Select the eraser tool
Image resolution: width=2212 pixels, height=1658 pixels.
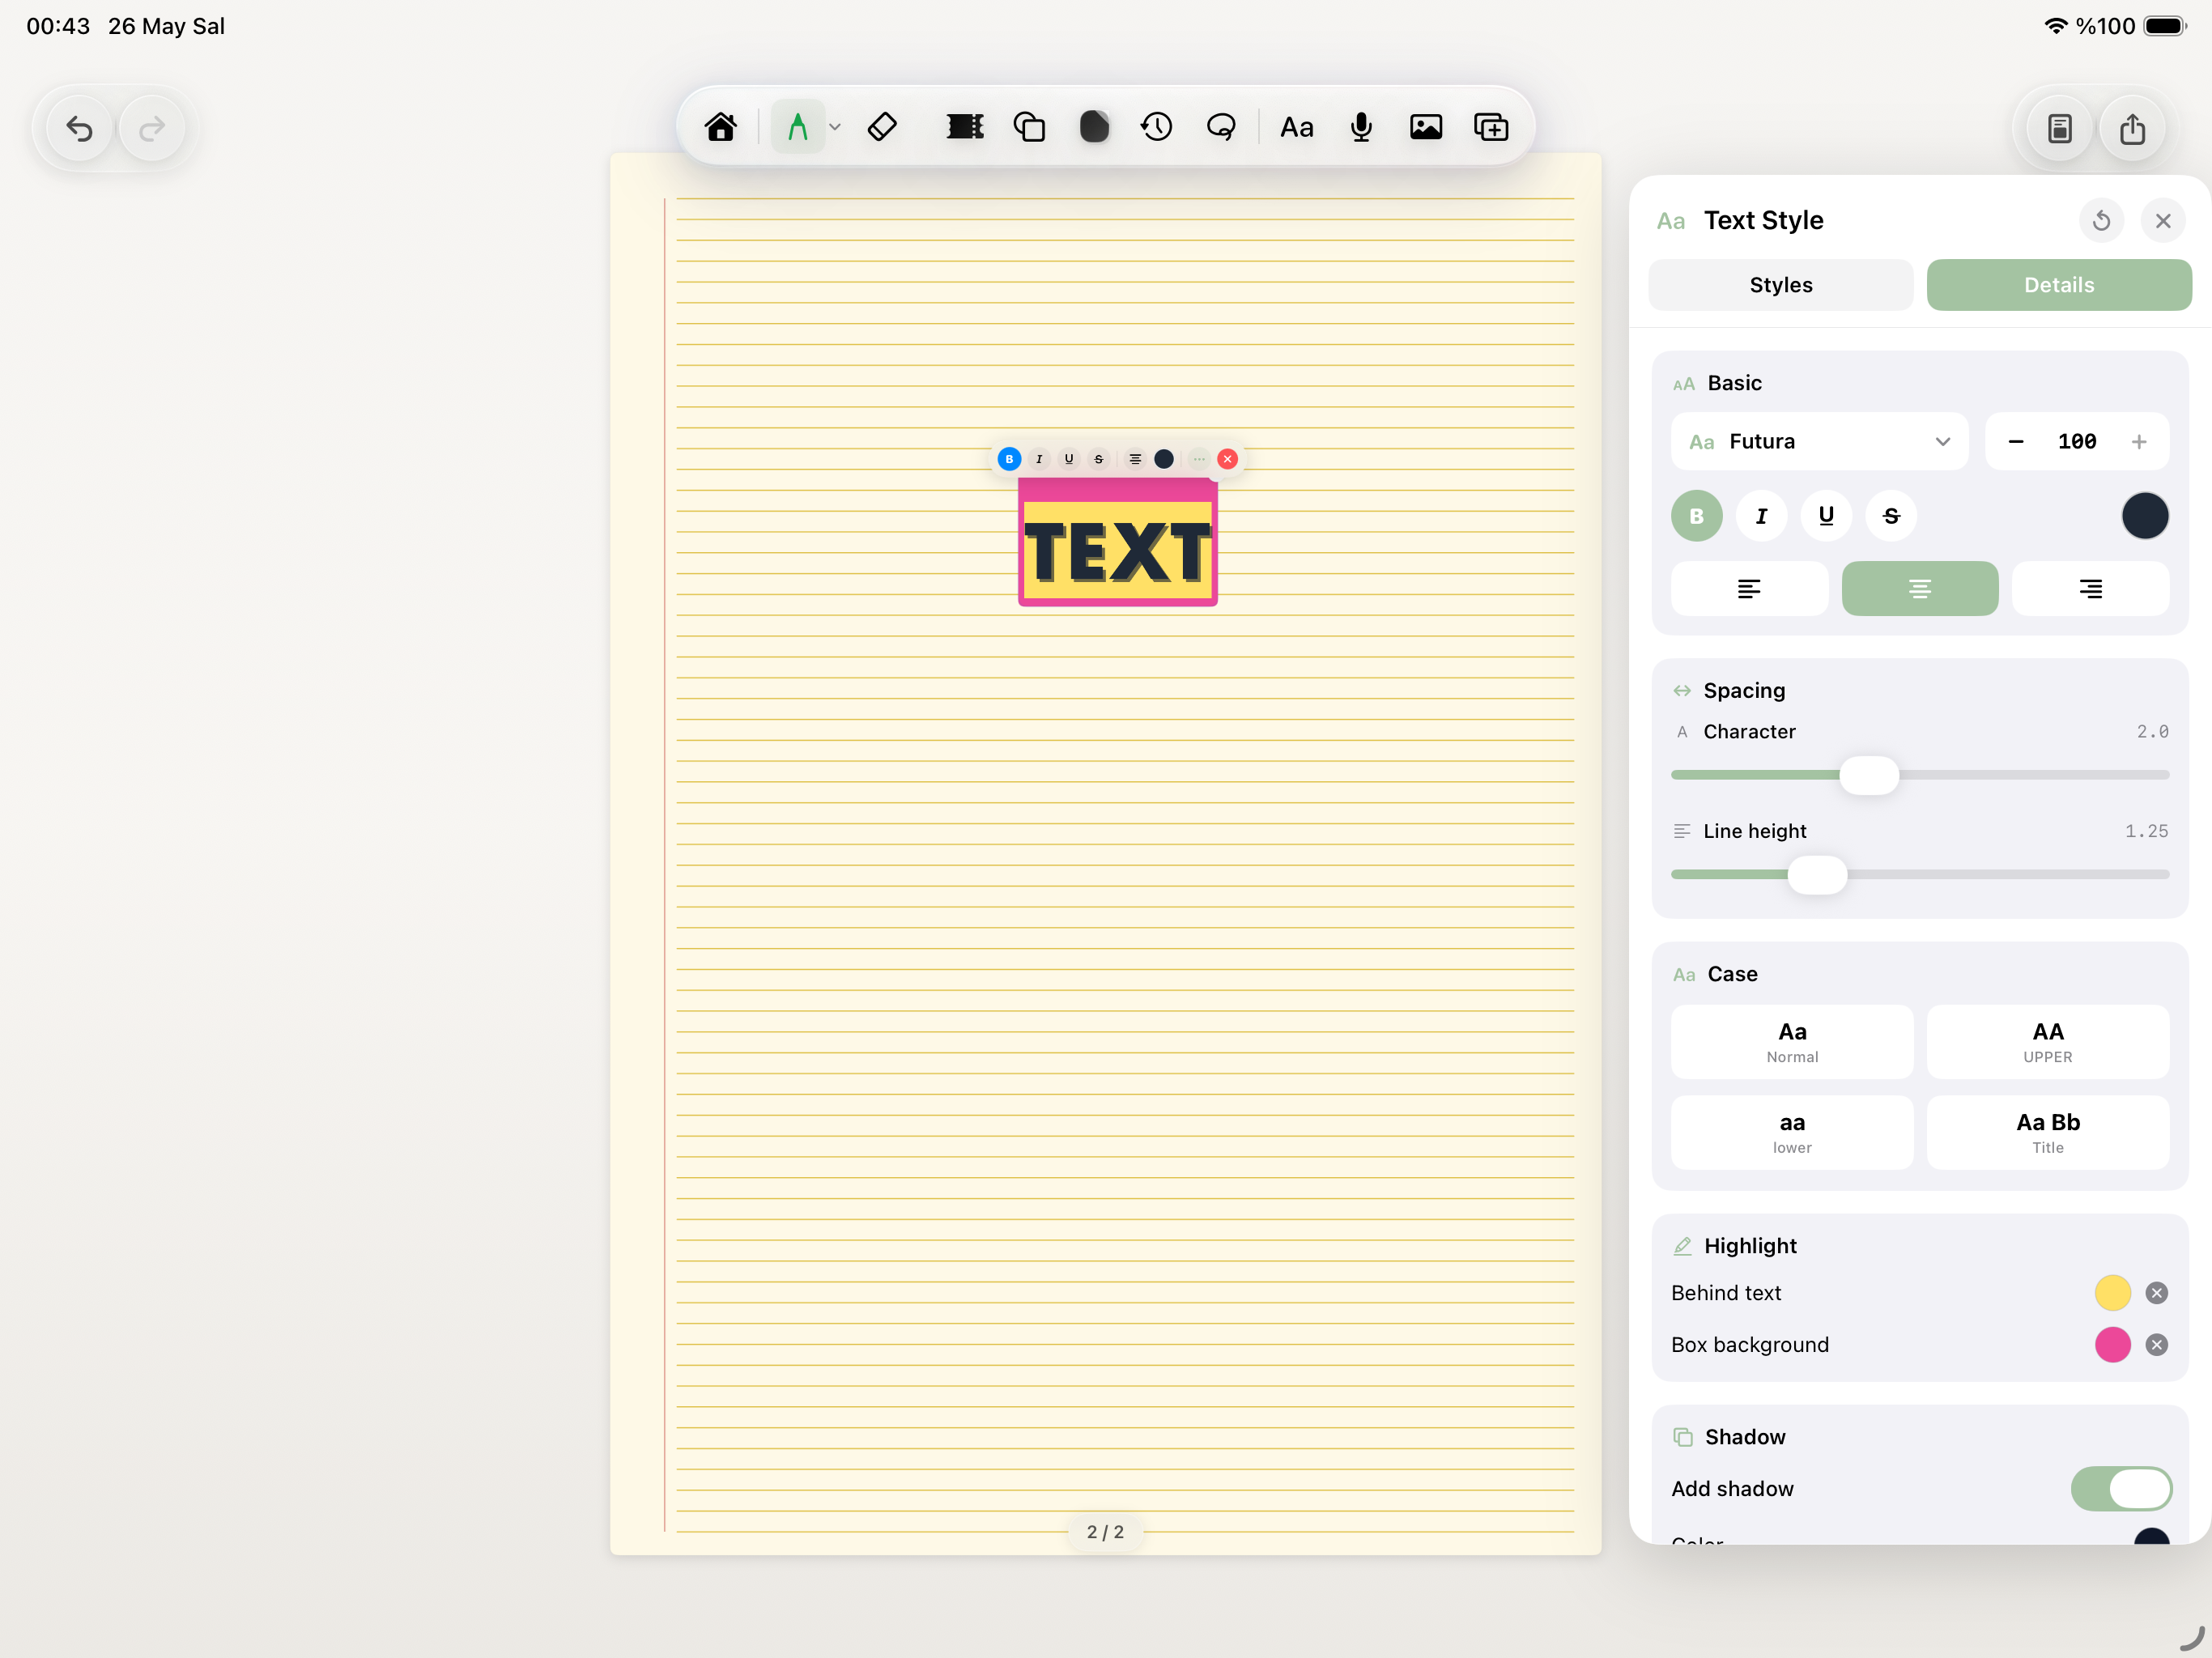(x=882, y=127)
